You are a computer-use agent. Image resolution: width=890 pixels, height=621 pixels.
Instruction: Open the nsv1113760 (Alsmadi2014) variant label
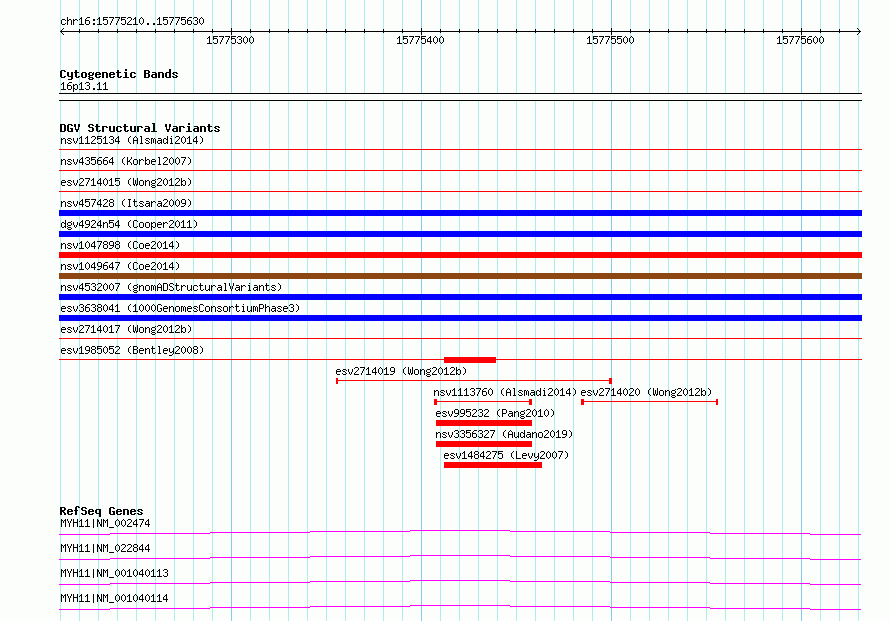504,392
